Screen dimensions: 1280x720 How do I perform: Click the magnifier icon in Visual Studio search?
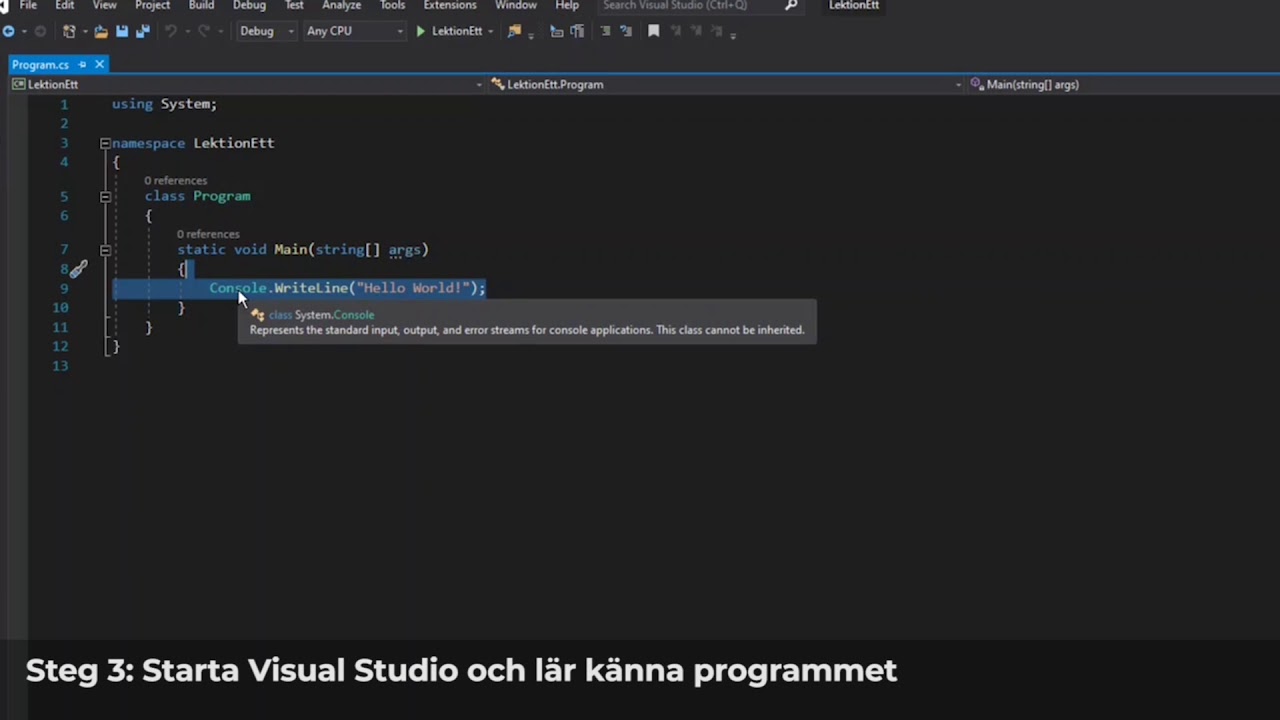790,5
